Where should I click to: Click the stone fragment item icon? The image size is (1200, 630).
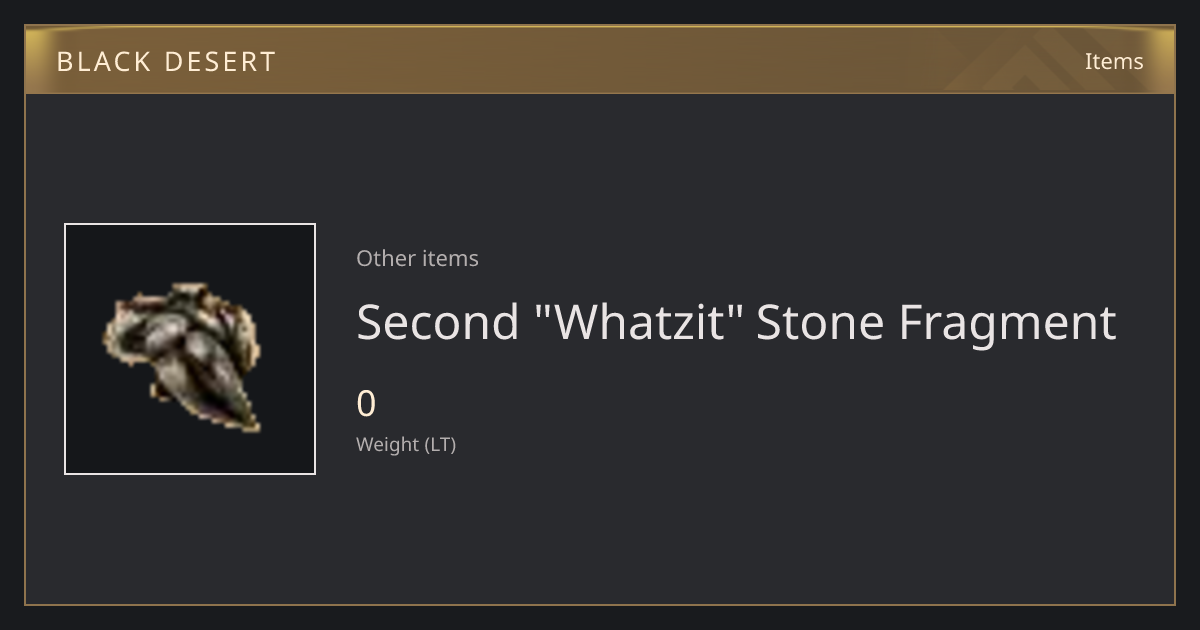pos(182,357)
